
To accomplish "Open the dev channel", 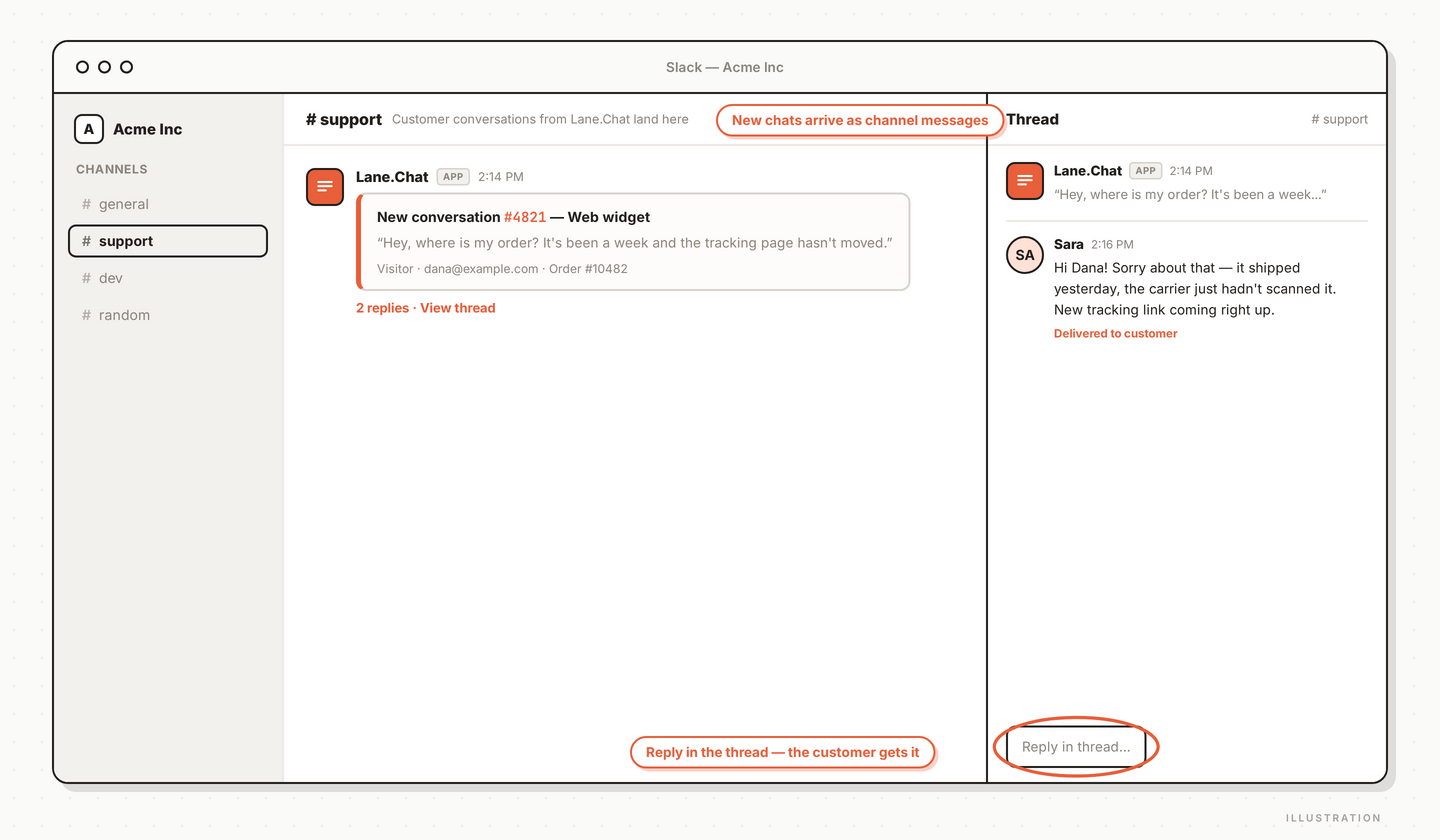I will pyautogui.click(x=167, y=278).
